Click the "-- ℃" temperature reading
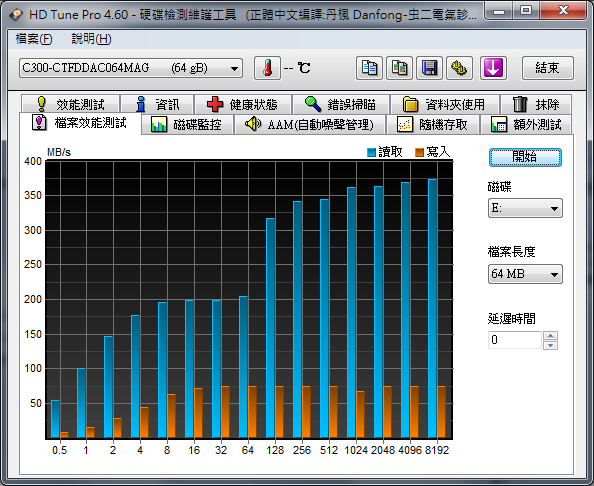 coord(297,68)
